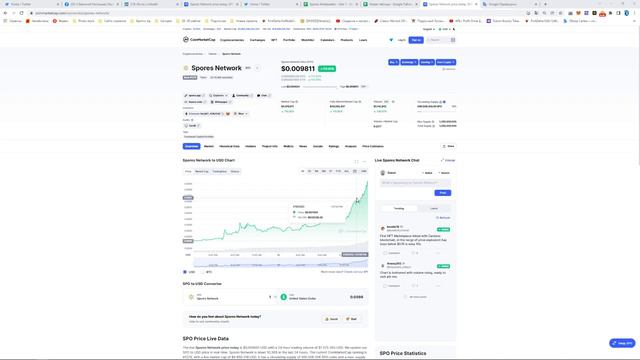
Task: Open the Historical Data tab
Action: pyautogui.click(x=229, y=146)
